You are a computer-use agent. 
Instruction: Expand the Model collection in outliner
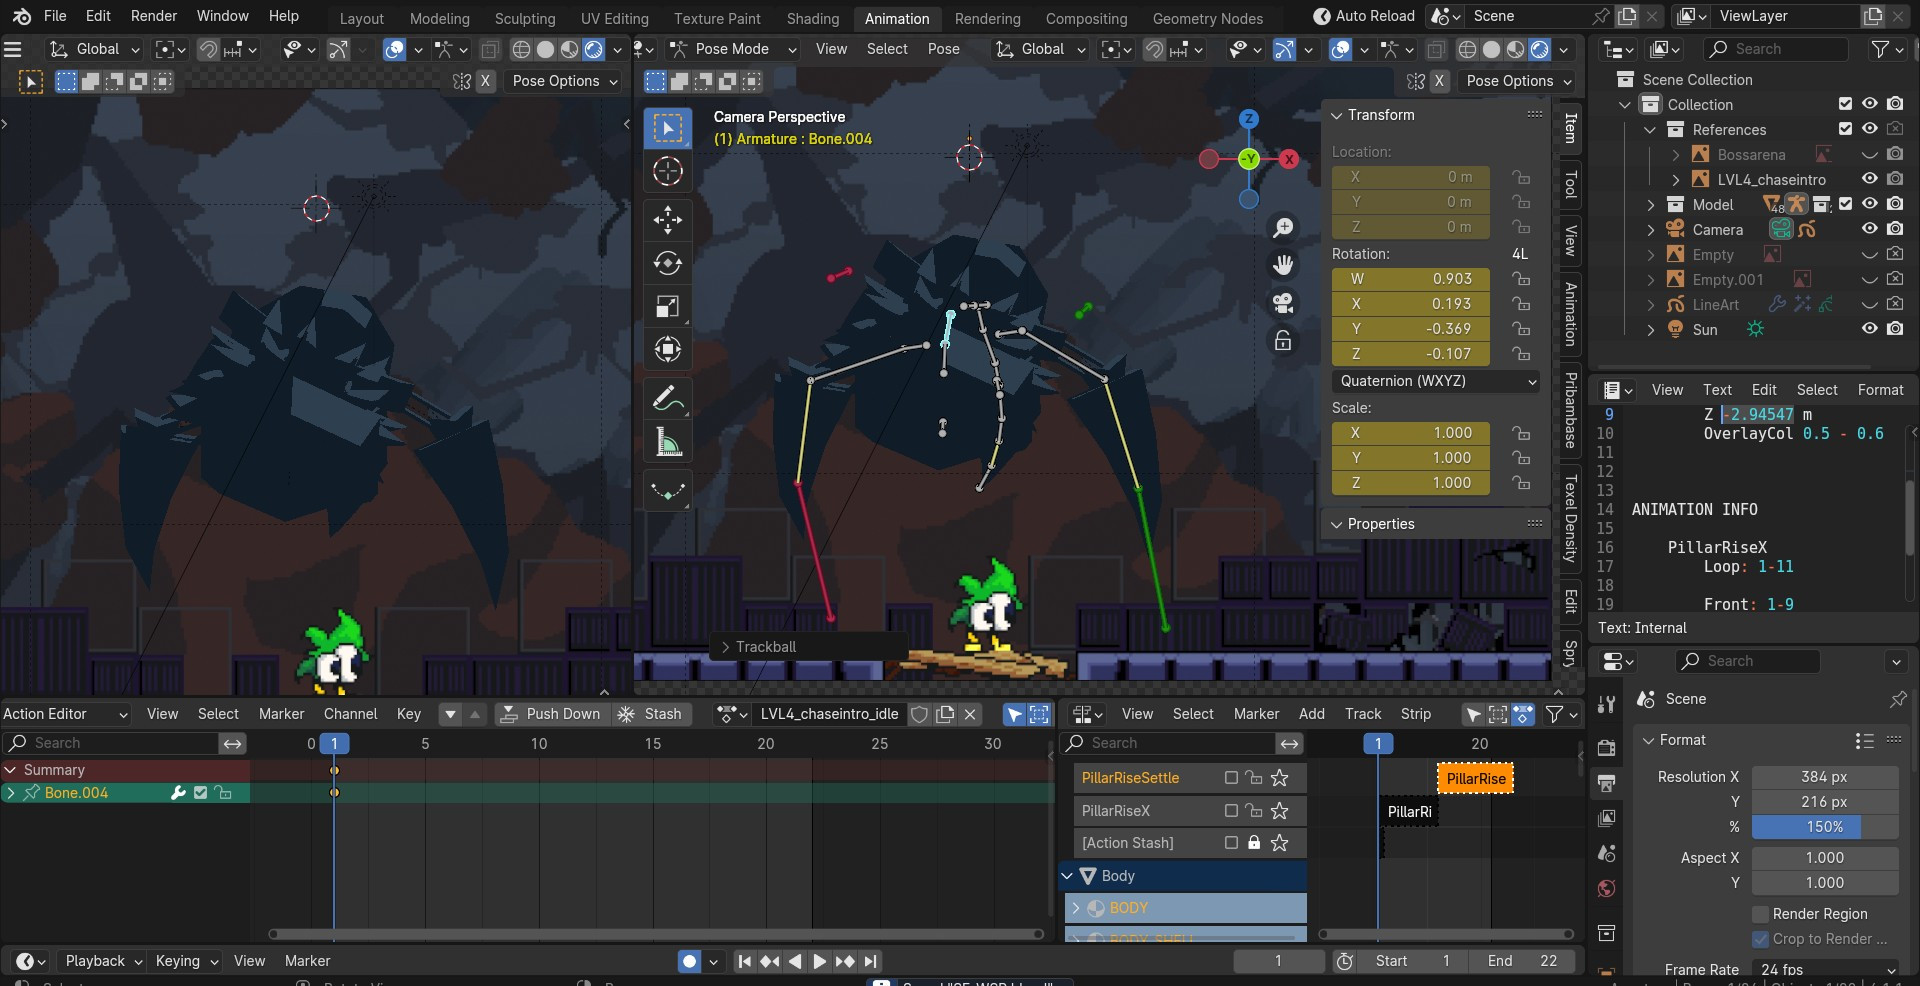1651,204
